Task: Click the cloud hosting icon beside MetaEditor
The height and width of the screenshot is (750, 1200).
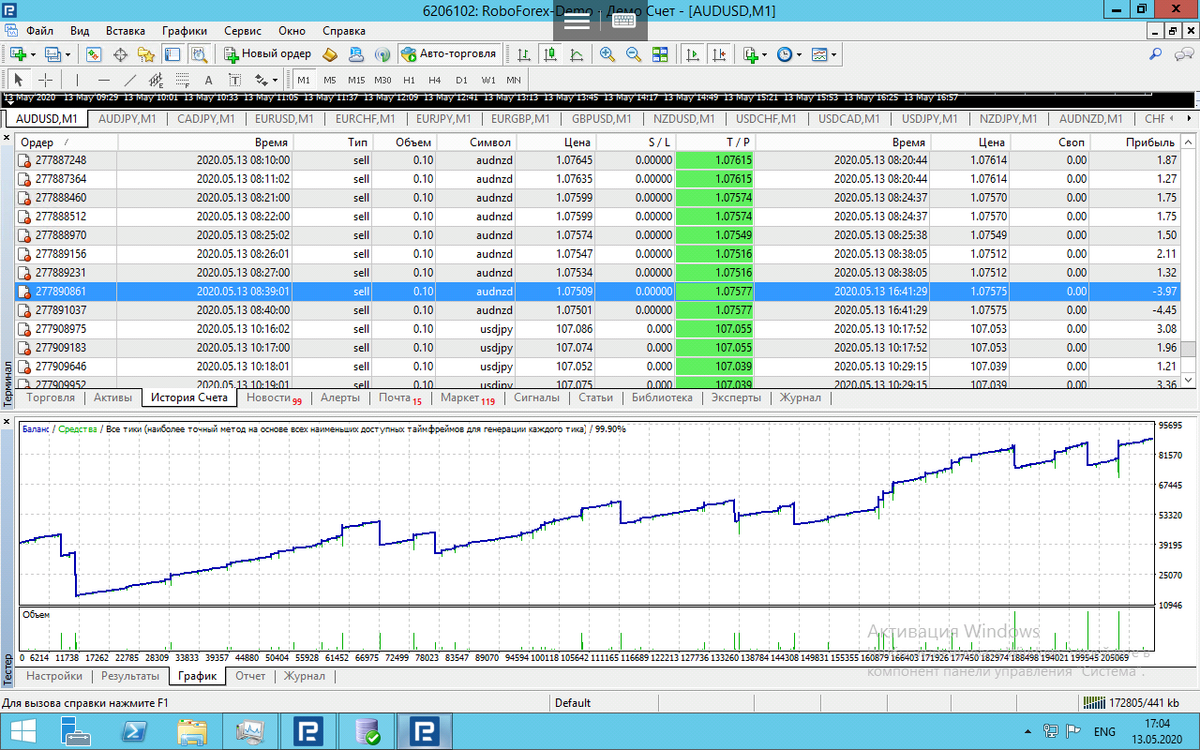Action: coord(356,54)
